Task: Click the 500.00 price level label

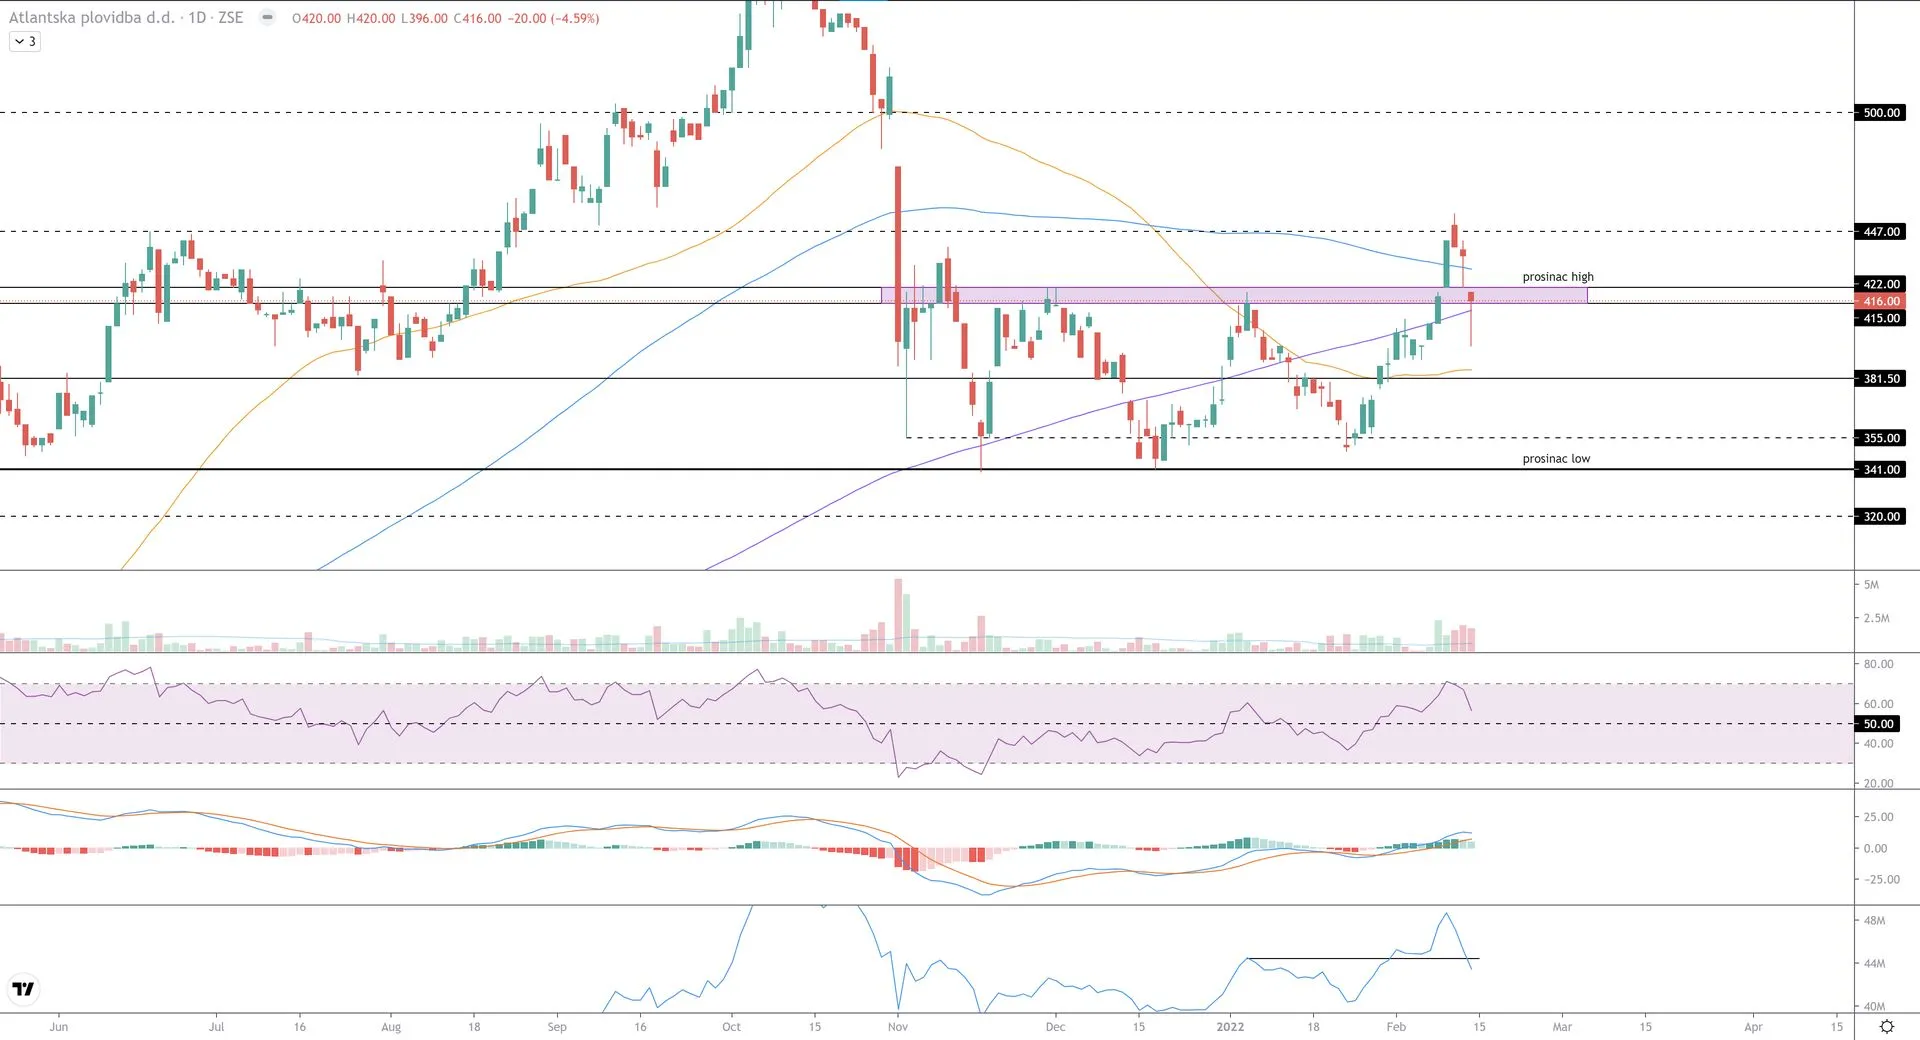Action: pos(1880,113)
